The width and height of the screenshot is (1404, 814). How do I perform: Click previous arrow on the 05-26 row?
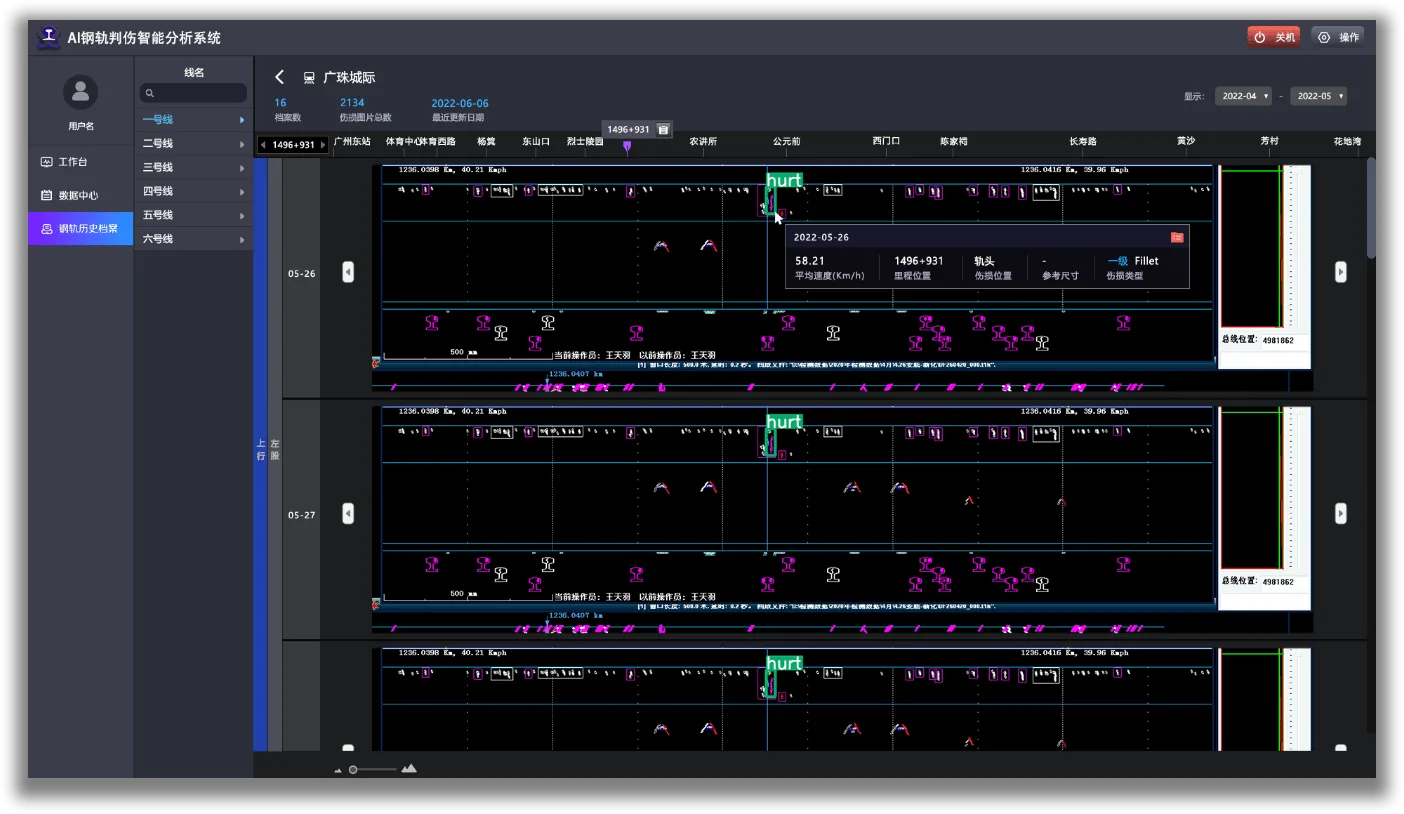pos(348,272)
